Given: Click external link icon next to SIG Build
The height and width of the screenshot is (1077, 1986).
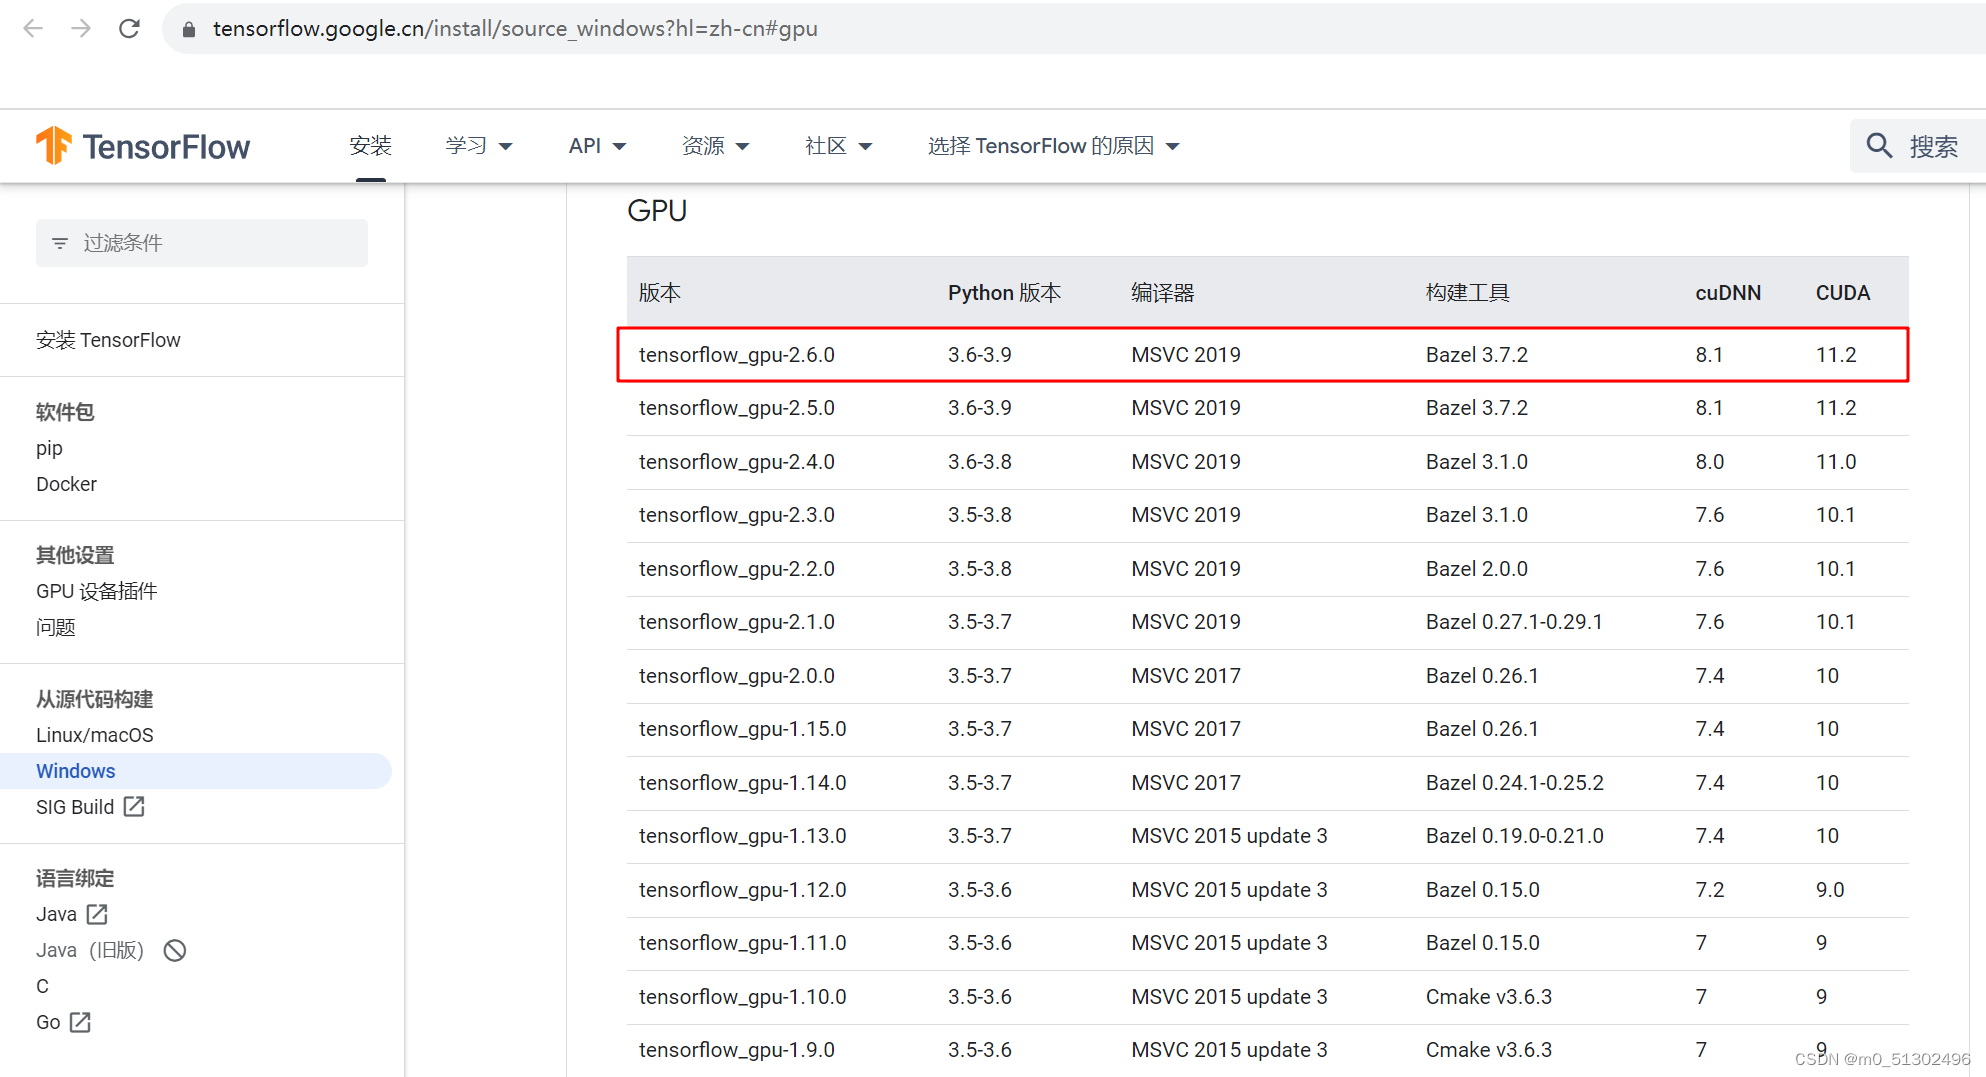Looking at the screenshot, I should pos(134,806).
